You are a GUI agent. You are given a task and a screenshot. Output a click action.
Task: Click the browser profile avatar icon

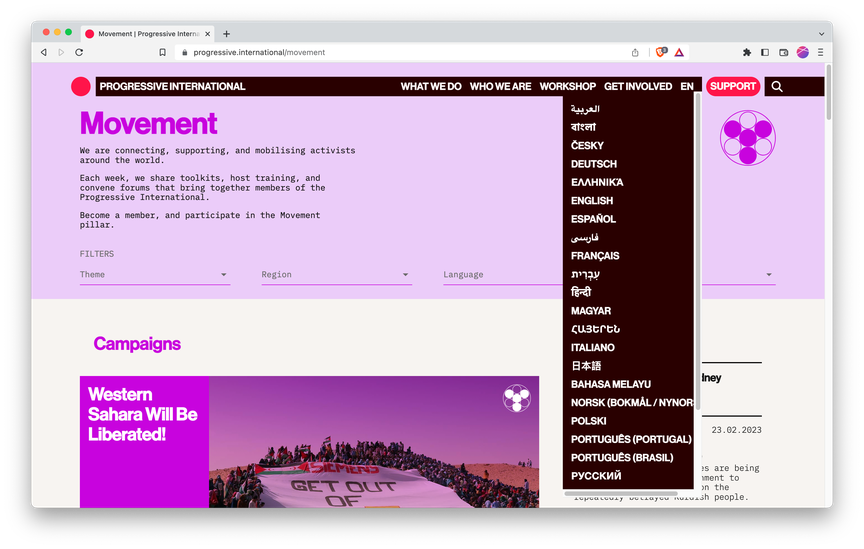pyautogui.click(x=803, y=52)
